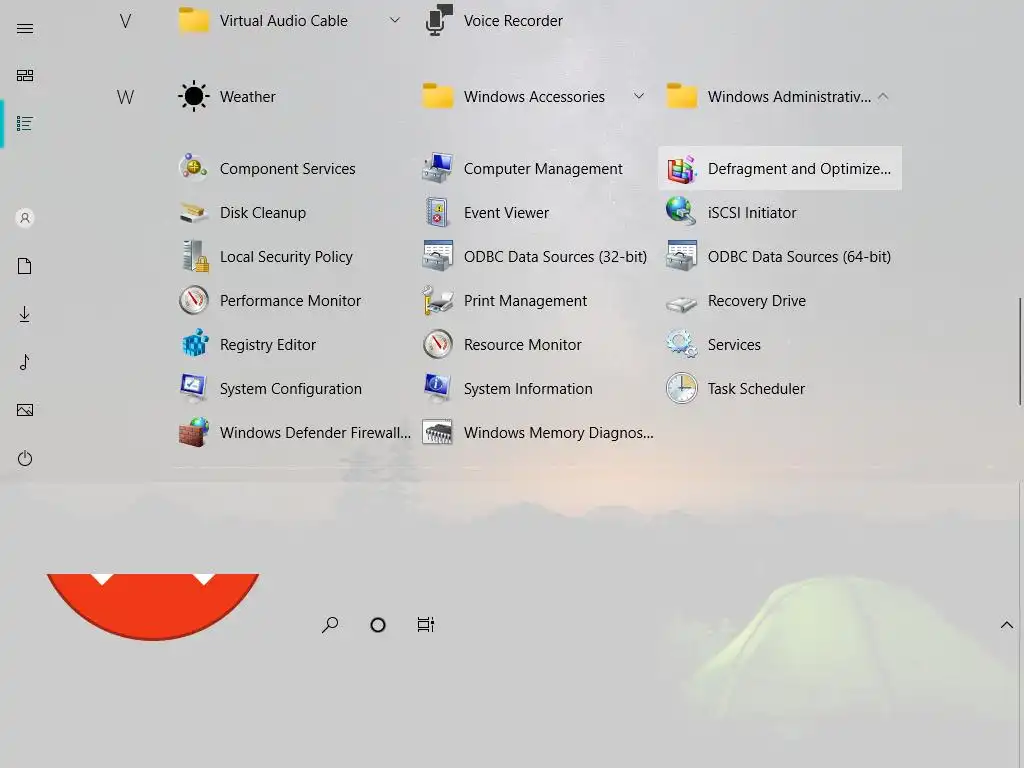Jump via the letter W header

coord(125,97)
